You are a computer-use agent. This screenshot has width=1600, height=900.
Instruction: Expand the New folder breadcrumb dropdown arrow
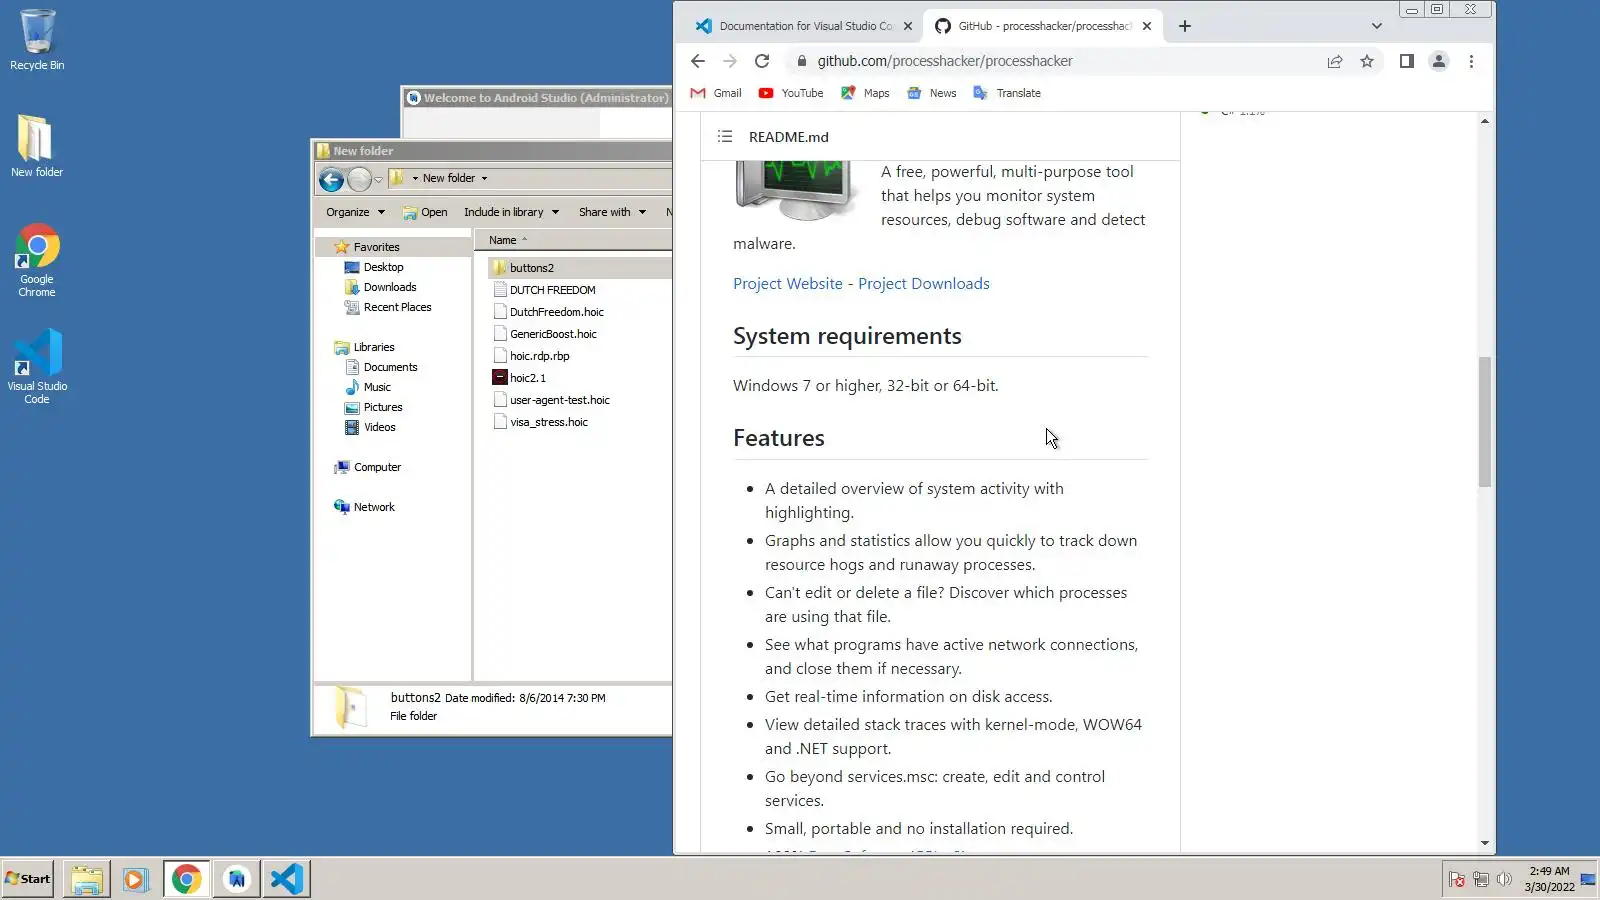484,179
